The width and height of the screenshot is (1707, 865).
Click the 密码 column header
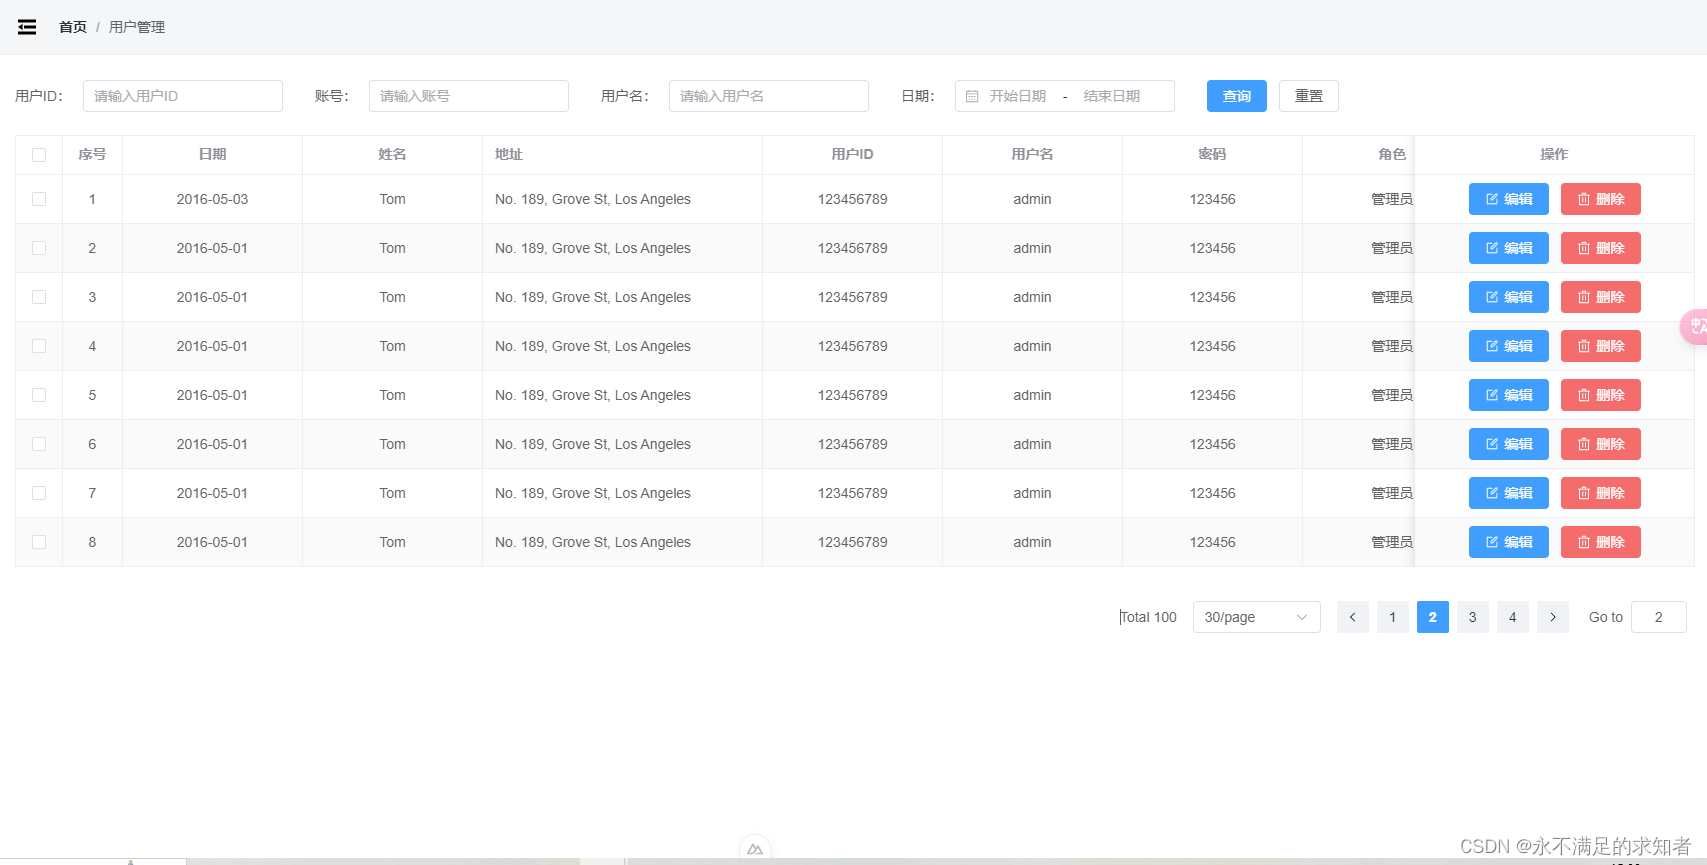point(1212,154)
